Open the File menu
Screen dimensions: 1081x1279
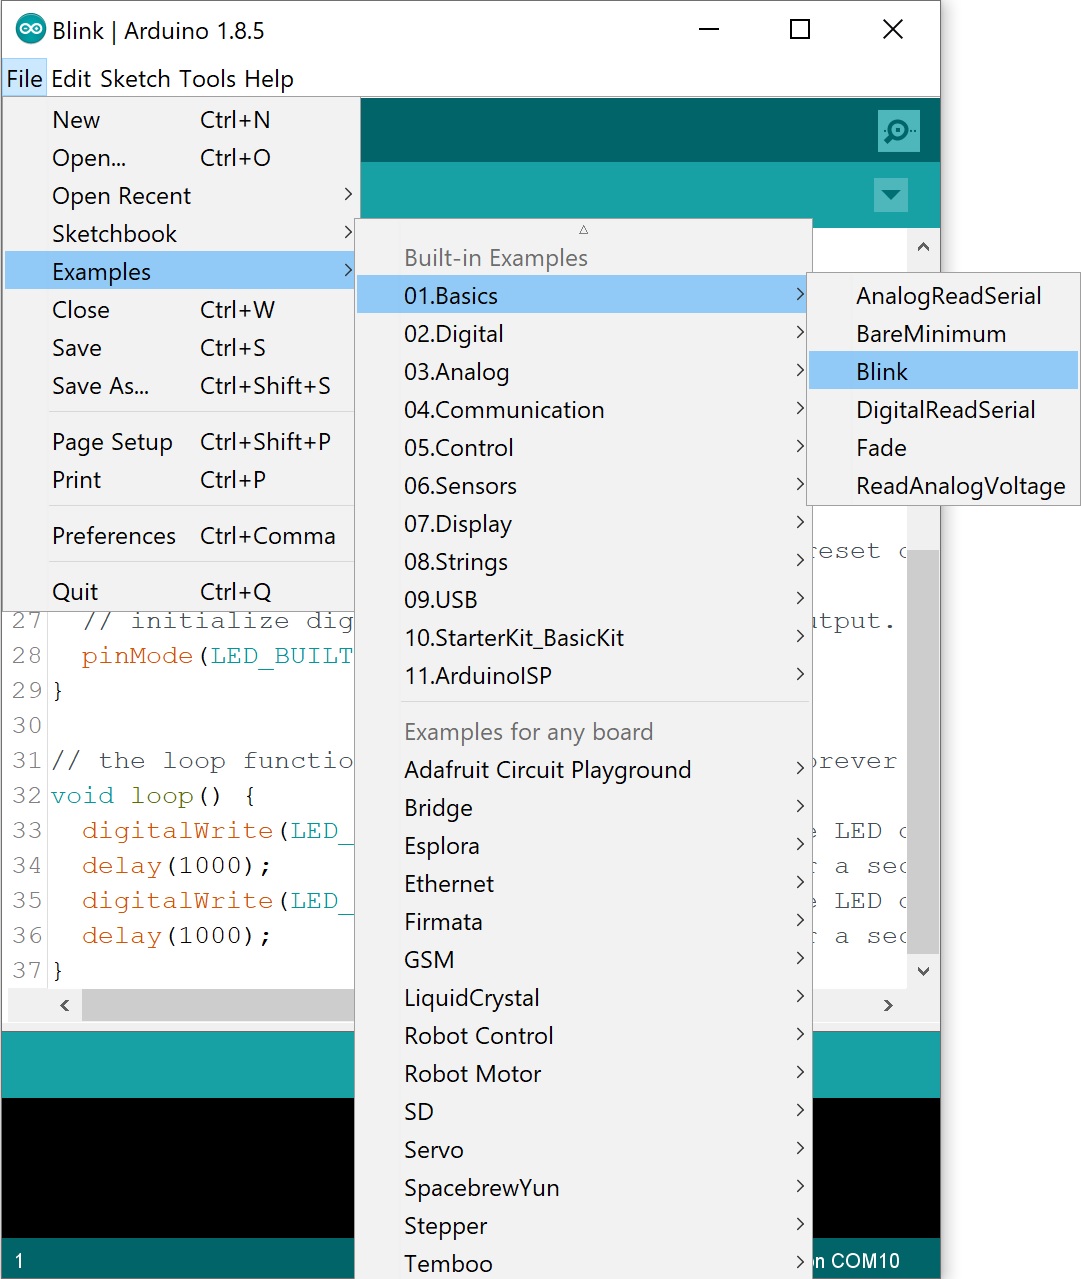pos(24,79)
